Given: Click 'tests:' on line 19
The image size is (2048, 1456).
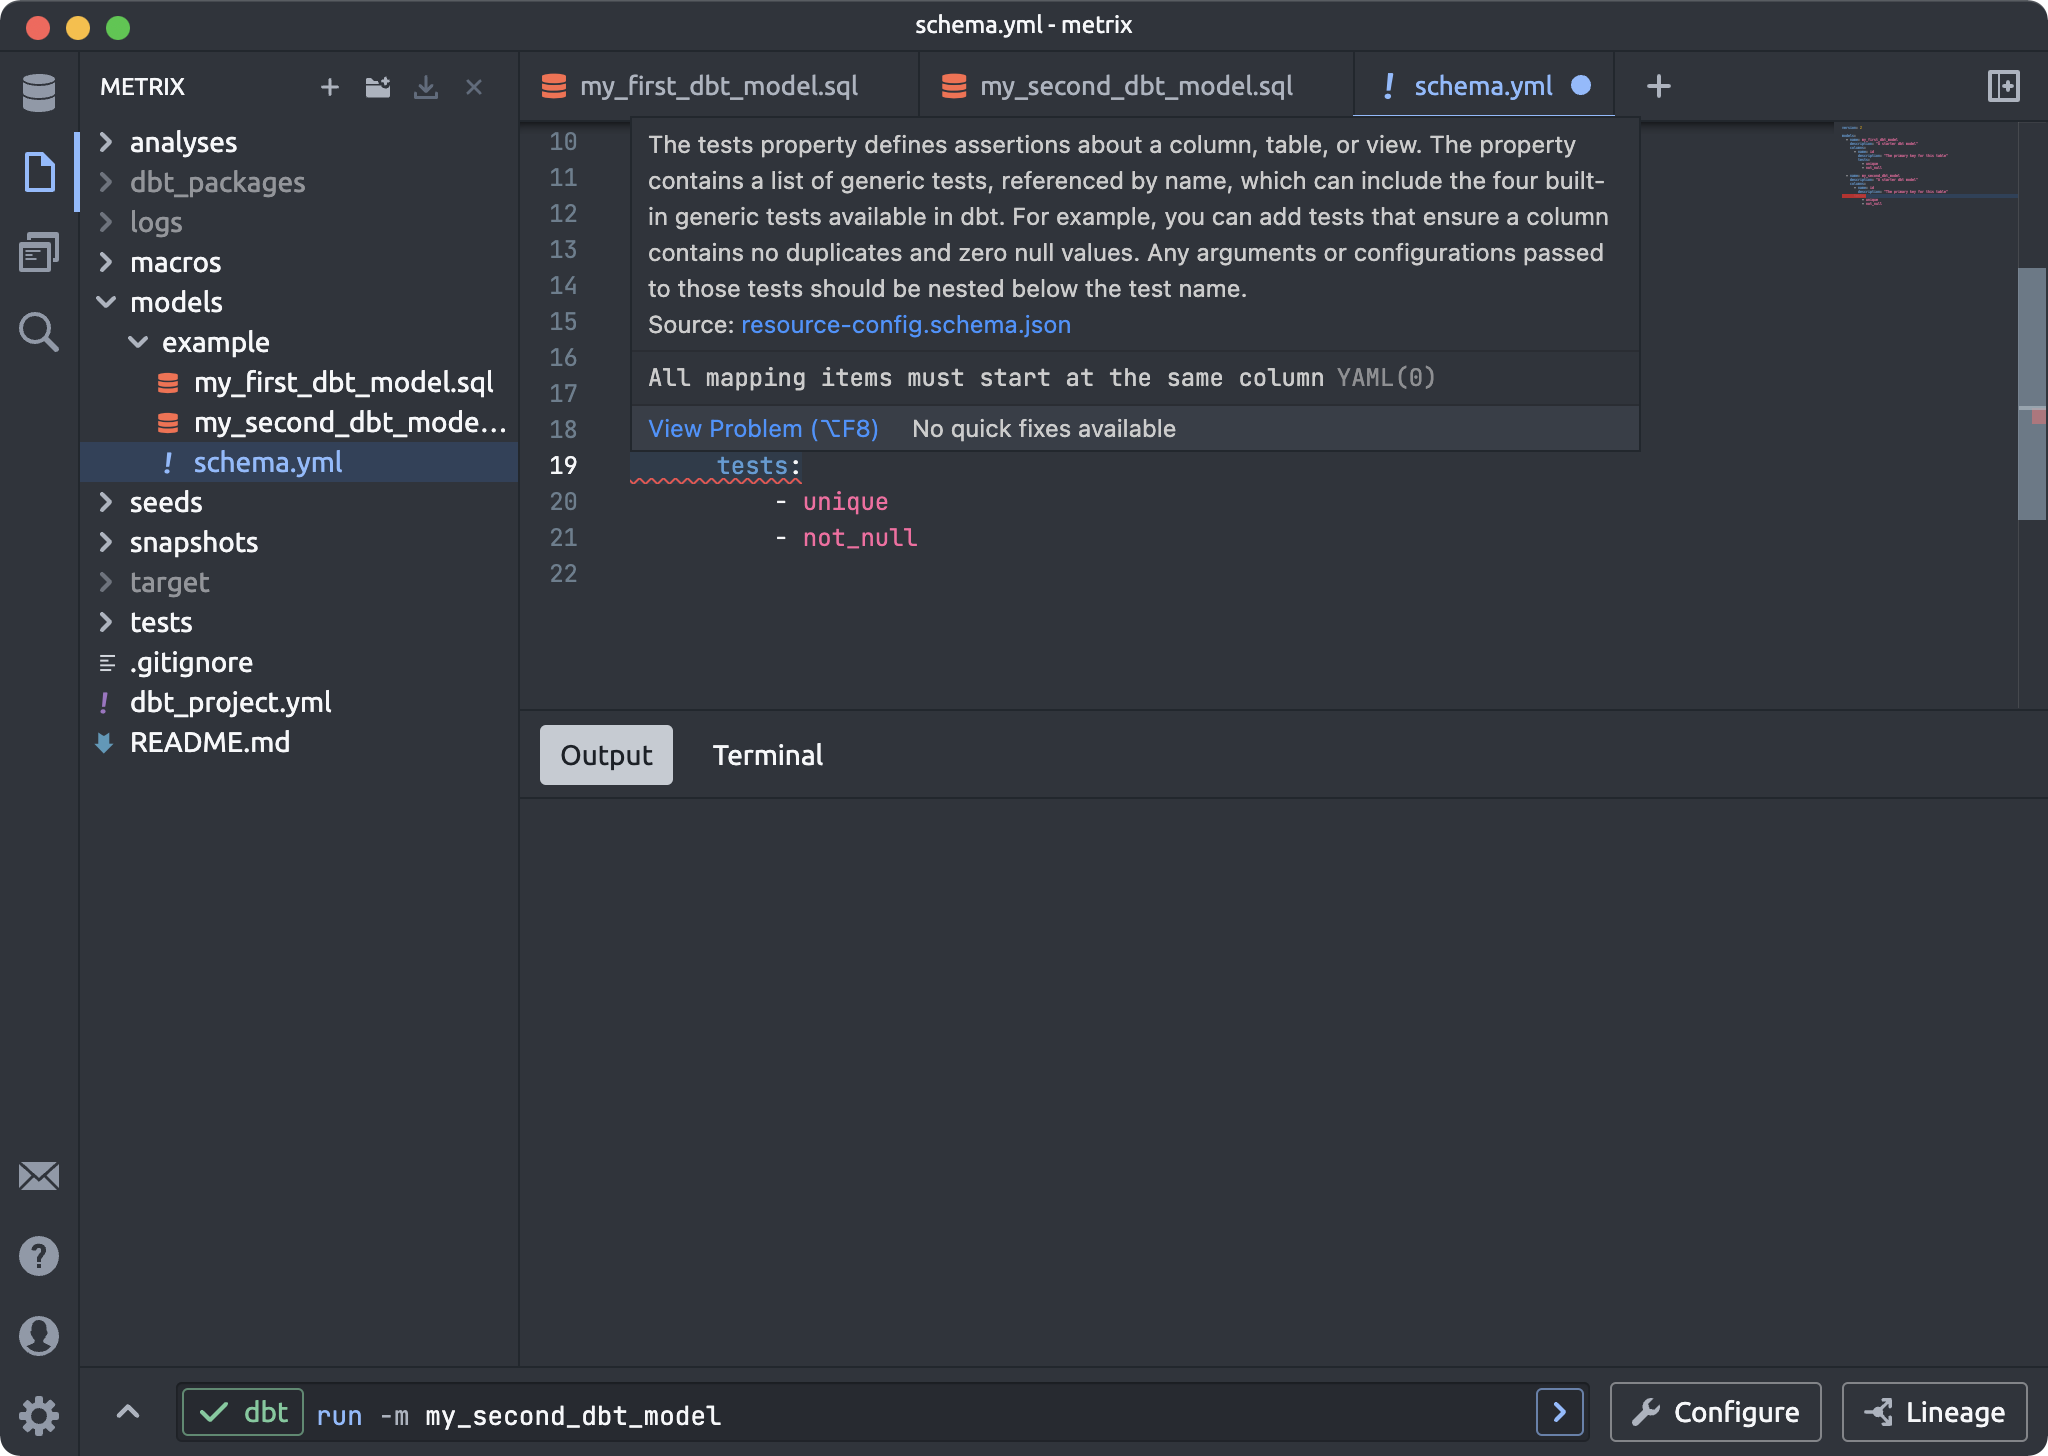Looking at the screenshot, I should click(759, 466).
